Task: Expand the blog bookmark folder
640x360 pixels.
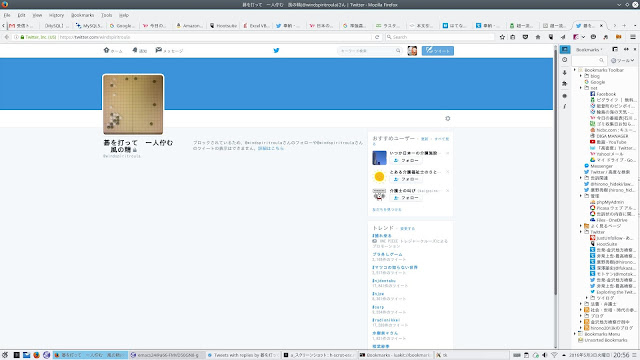Action: pos(581,76)
